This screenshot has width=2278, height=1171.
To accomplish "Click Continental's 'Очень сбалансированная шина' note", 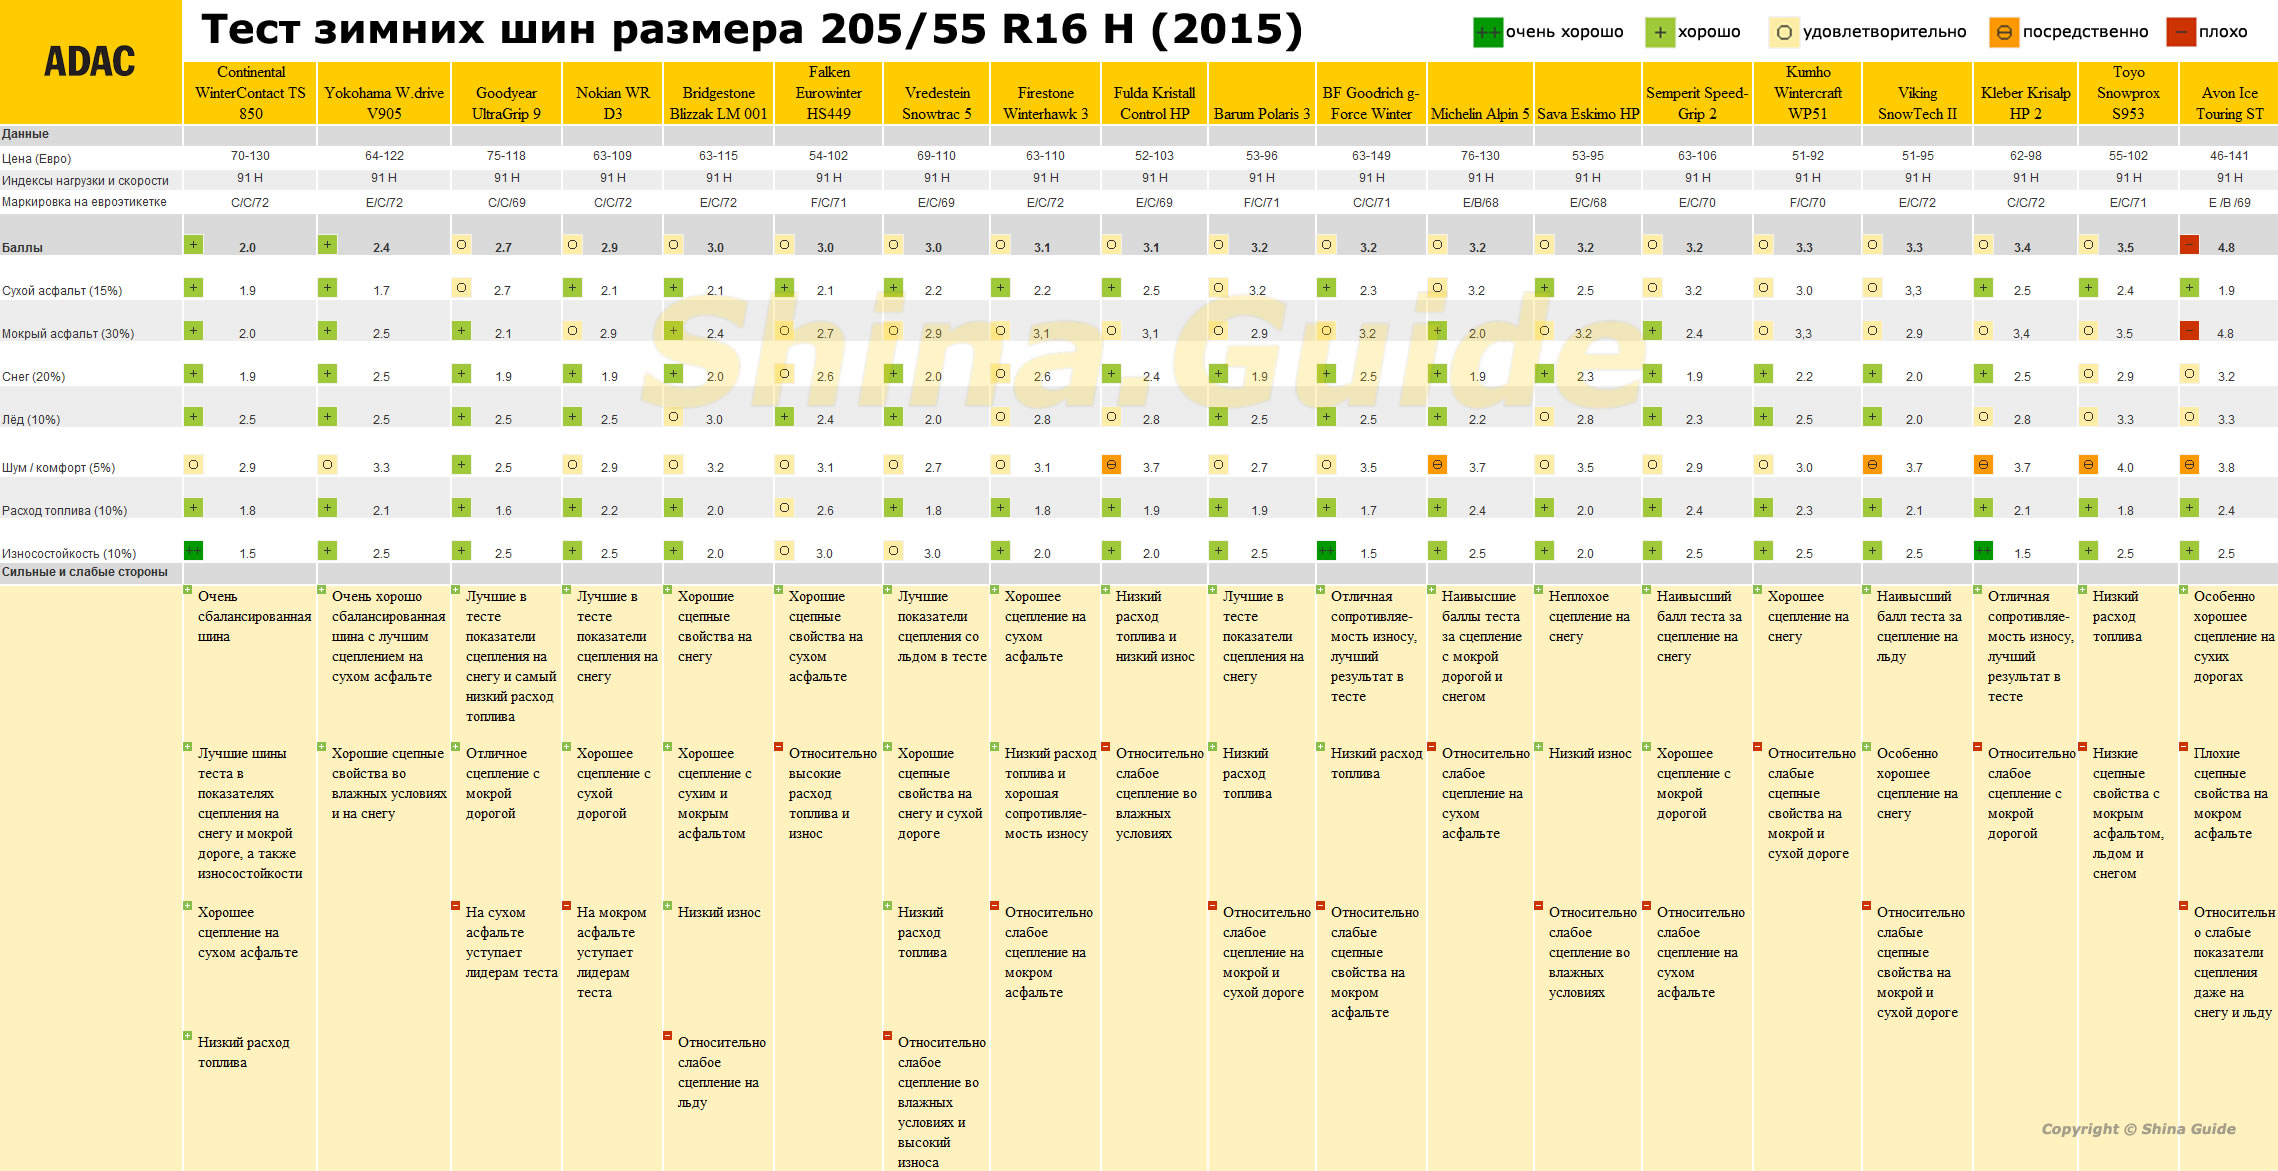I will click(254, 617).
